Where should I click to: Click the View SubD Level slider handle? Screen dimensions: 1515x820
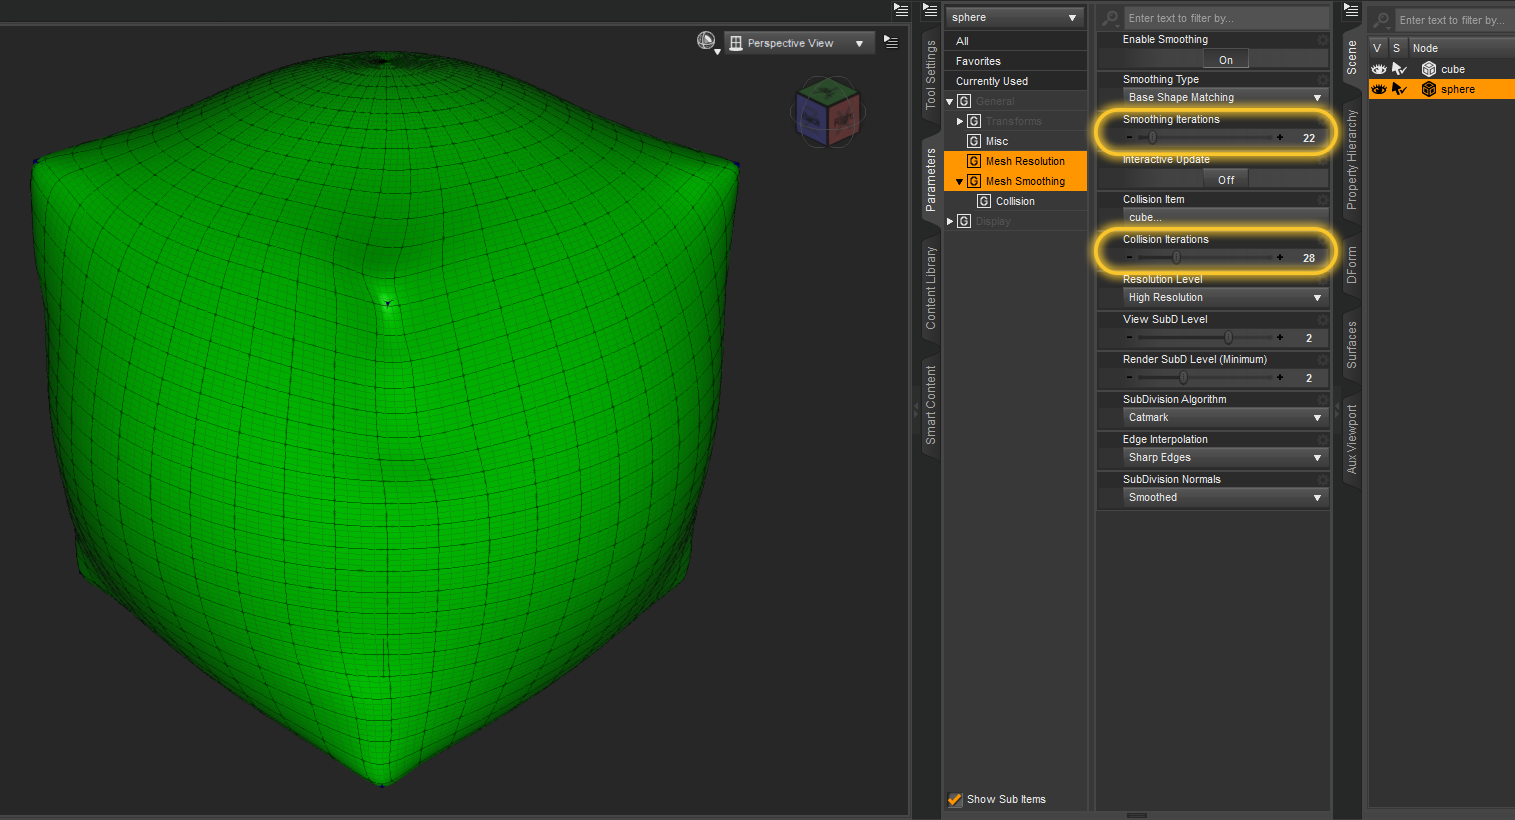coord(1228,338)
